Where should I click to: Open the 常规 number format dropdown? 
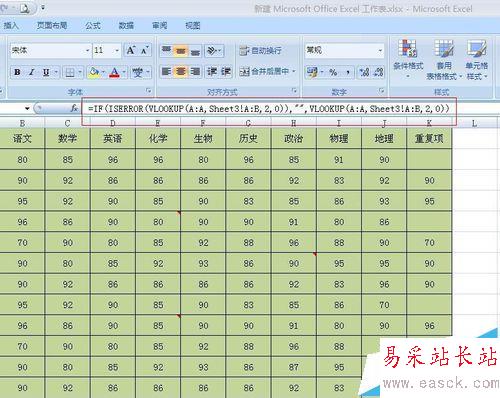click(380, 51)
